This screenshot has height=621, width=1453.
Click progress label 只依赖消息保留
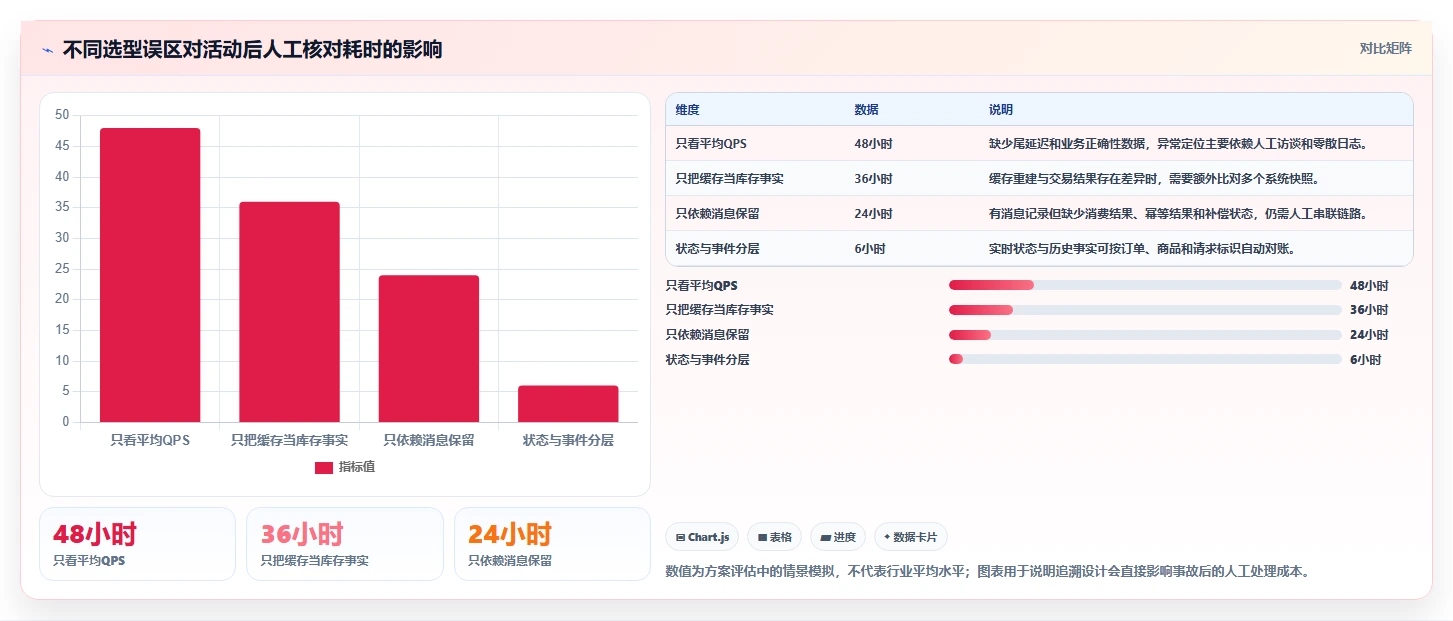tap(708, 335)
